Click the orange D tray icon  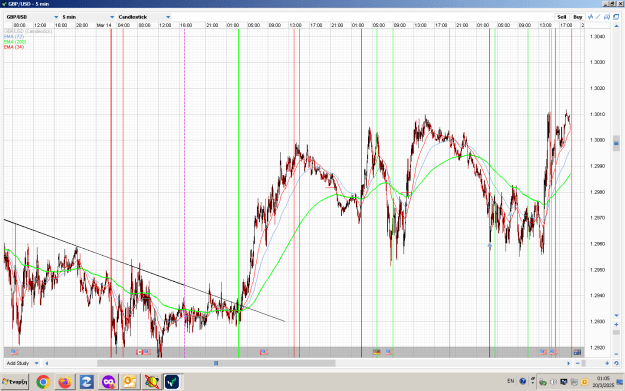coord(584,382)
